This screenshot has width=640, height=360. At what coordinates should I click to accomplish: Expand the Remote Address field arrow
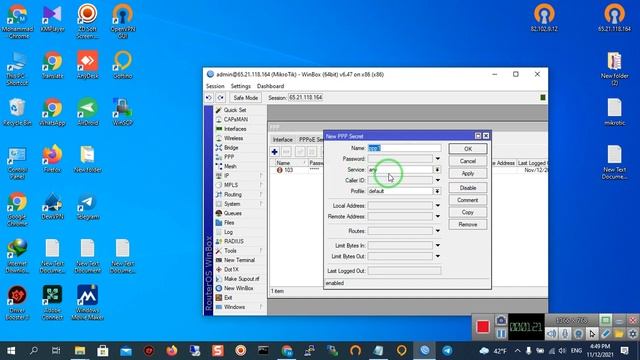[438, 216]
